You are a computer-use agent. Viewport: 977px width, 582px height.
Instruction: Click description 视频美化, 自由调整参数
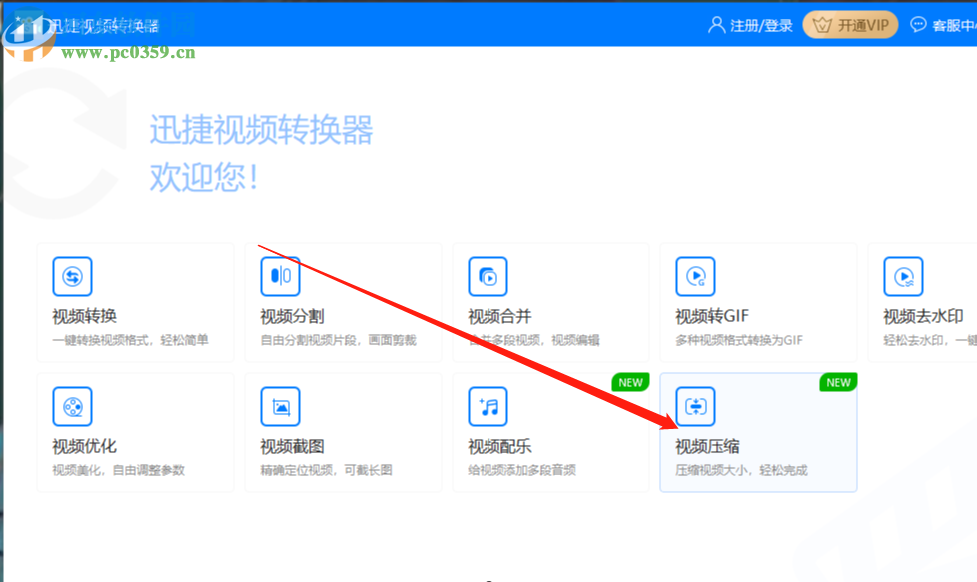point(118,470)
